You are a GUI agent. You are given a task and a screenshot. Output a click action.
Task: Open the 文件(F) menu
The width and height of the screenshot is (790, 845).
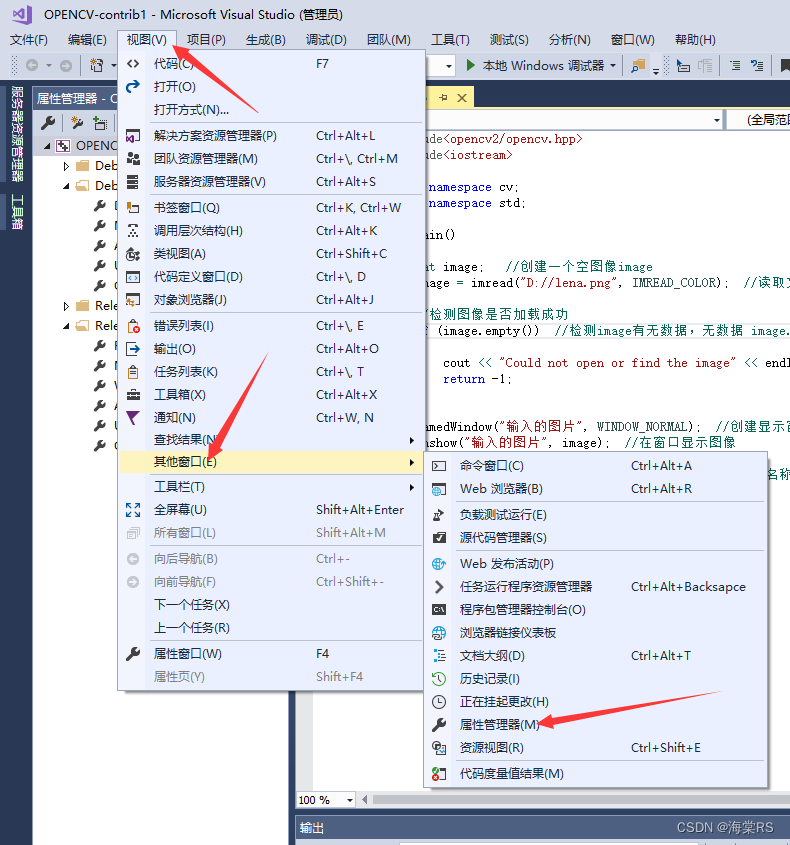29,40
